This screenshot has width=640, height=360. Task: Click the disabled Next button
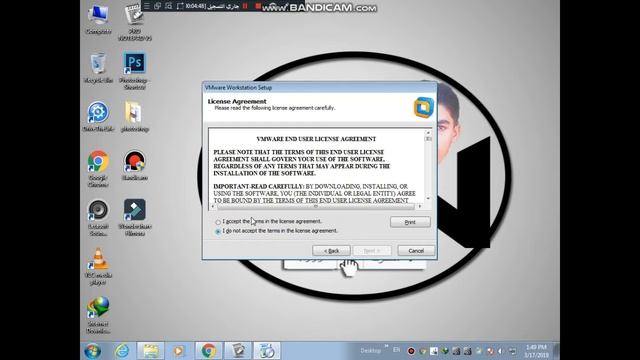click(x=372, y=251)
